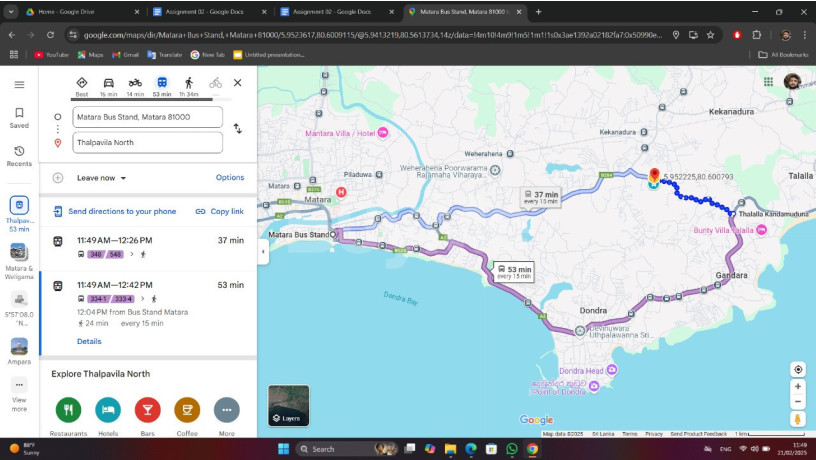Image resolution: width=816 pixels, height=460 pixels.
Task: Open Gmail bookmark
Action: (x=125, y=55)
